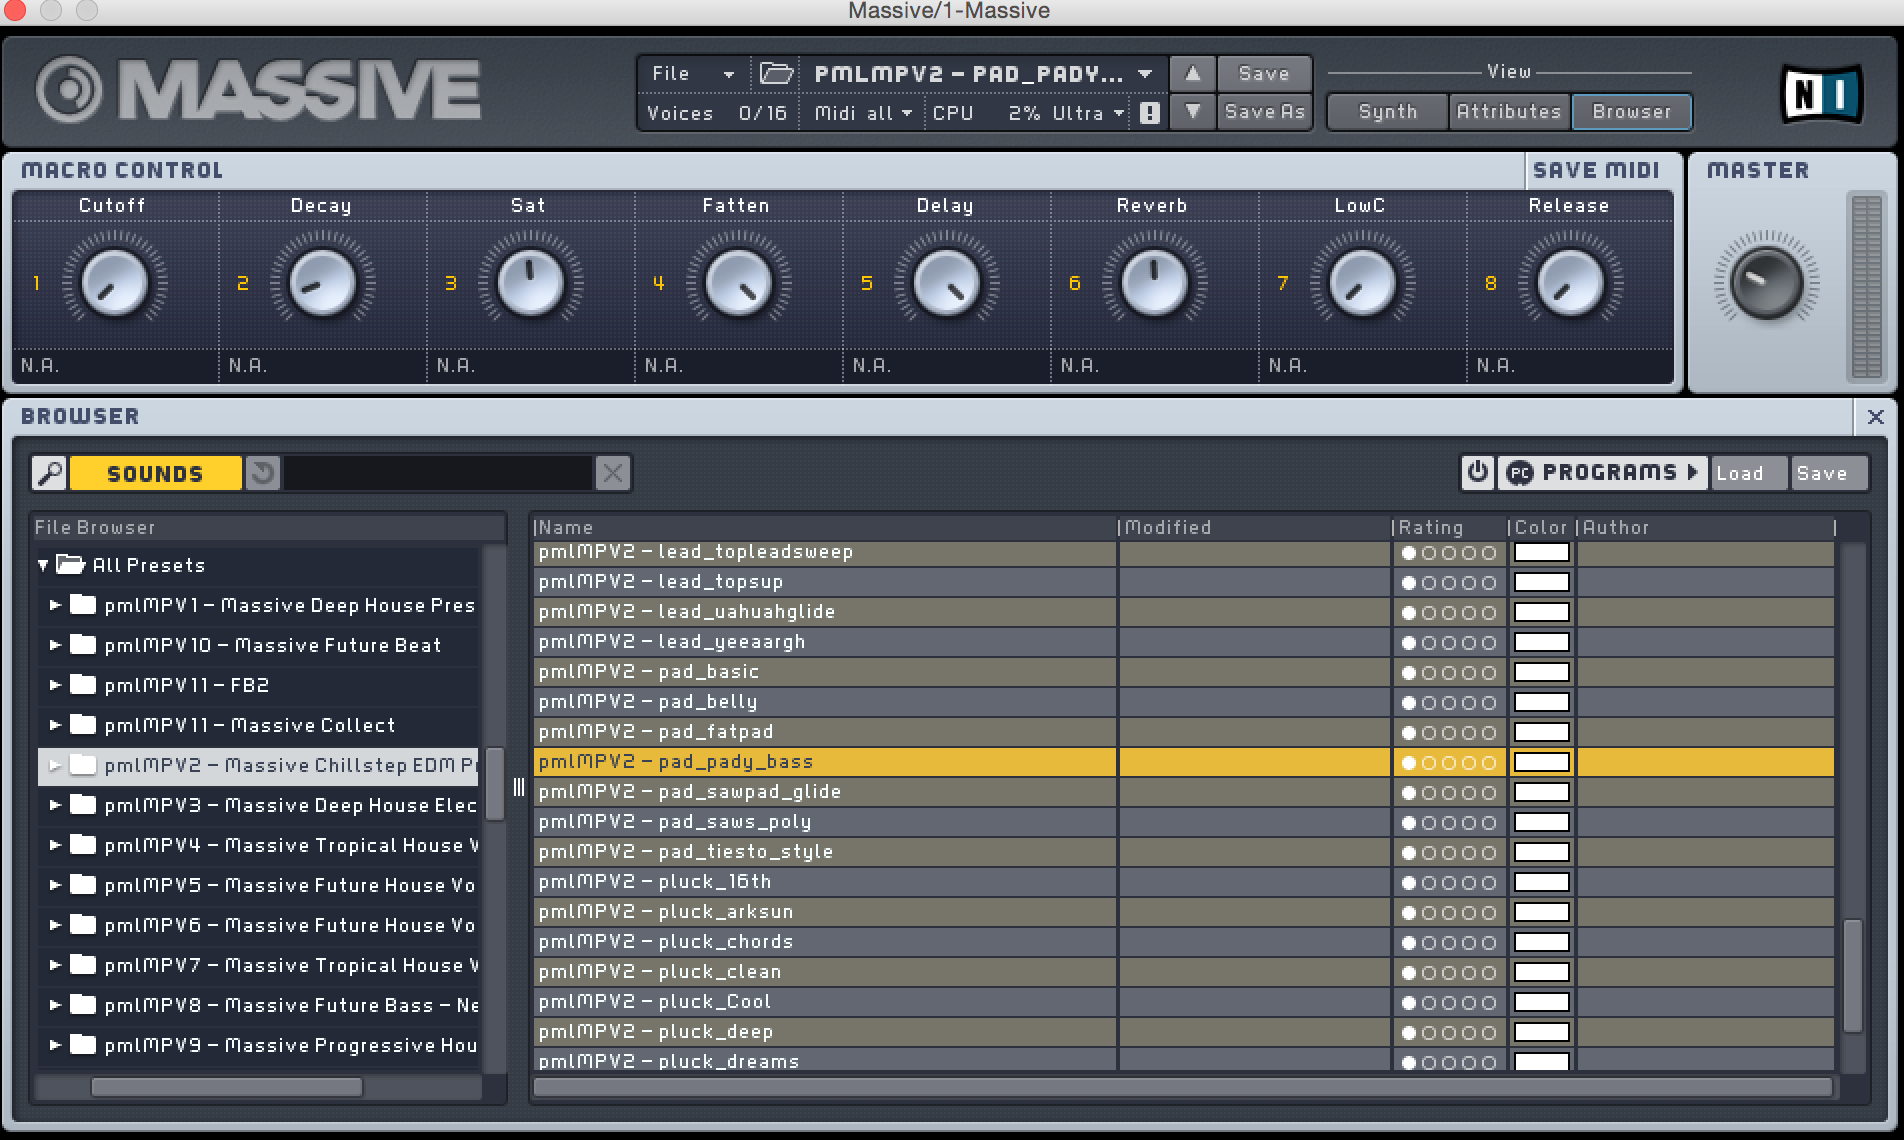Click the Native Instruments NI logo
1904x1140 pixels.
click(1821, 95)
